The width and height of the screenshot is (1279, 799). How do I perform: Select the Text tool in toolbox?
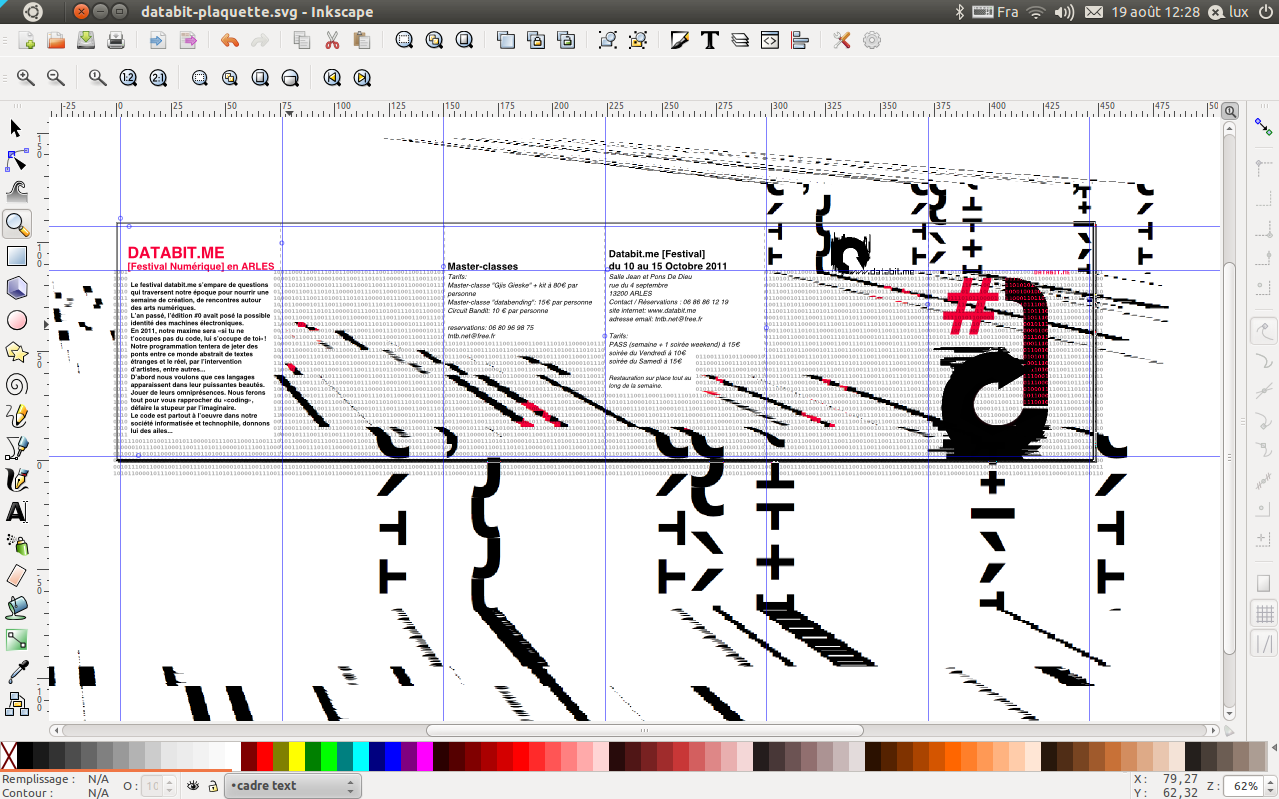coord(16,512)
